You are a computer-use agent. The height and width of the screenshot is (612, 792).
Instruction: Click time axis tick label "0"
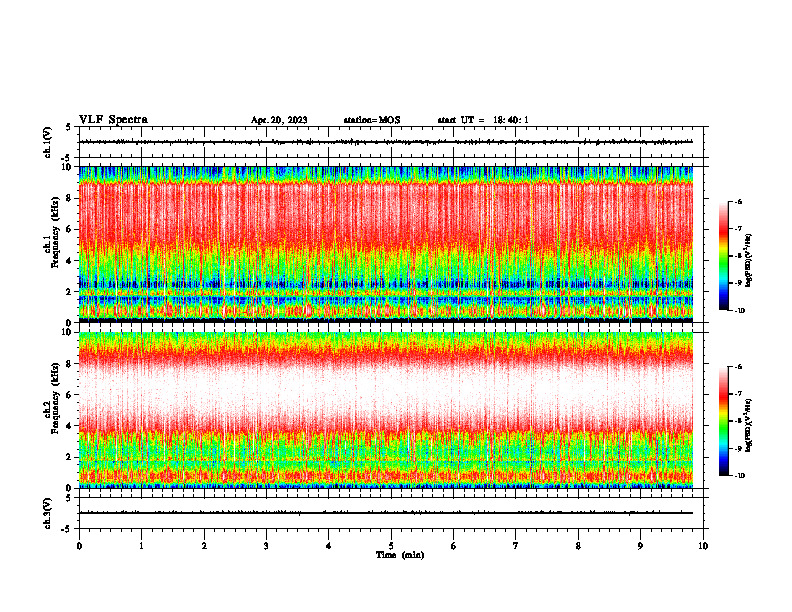click(79, 546)
